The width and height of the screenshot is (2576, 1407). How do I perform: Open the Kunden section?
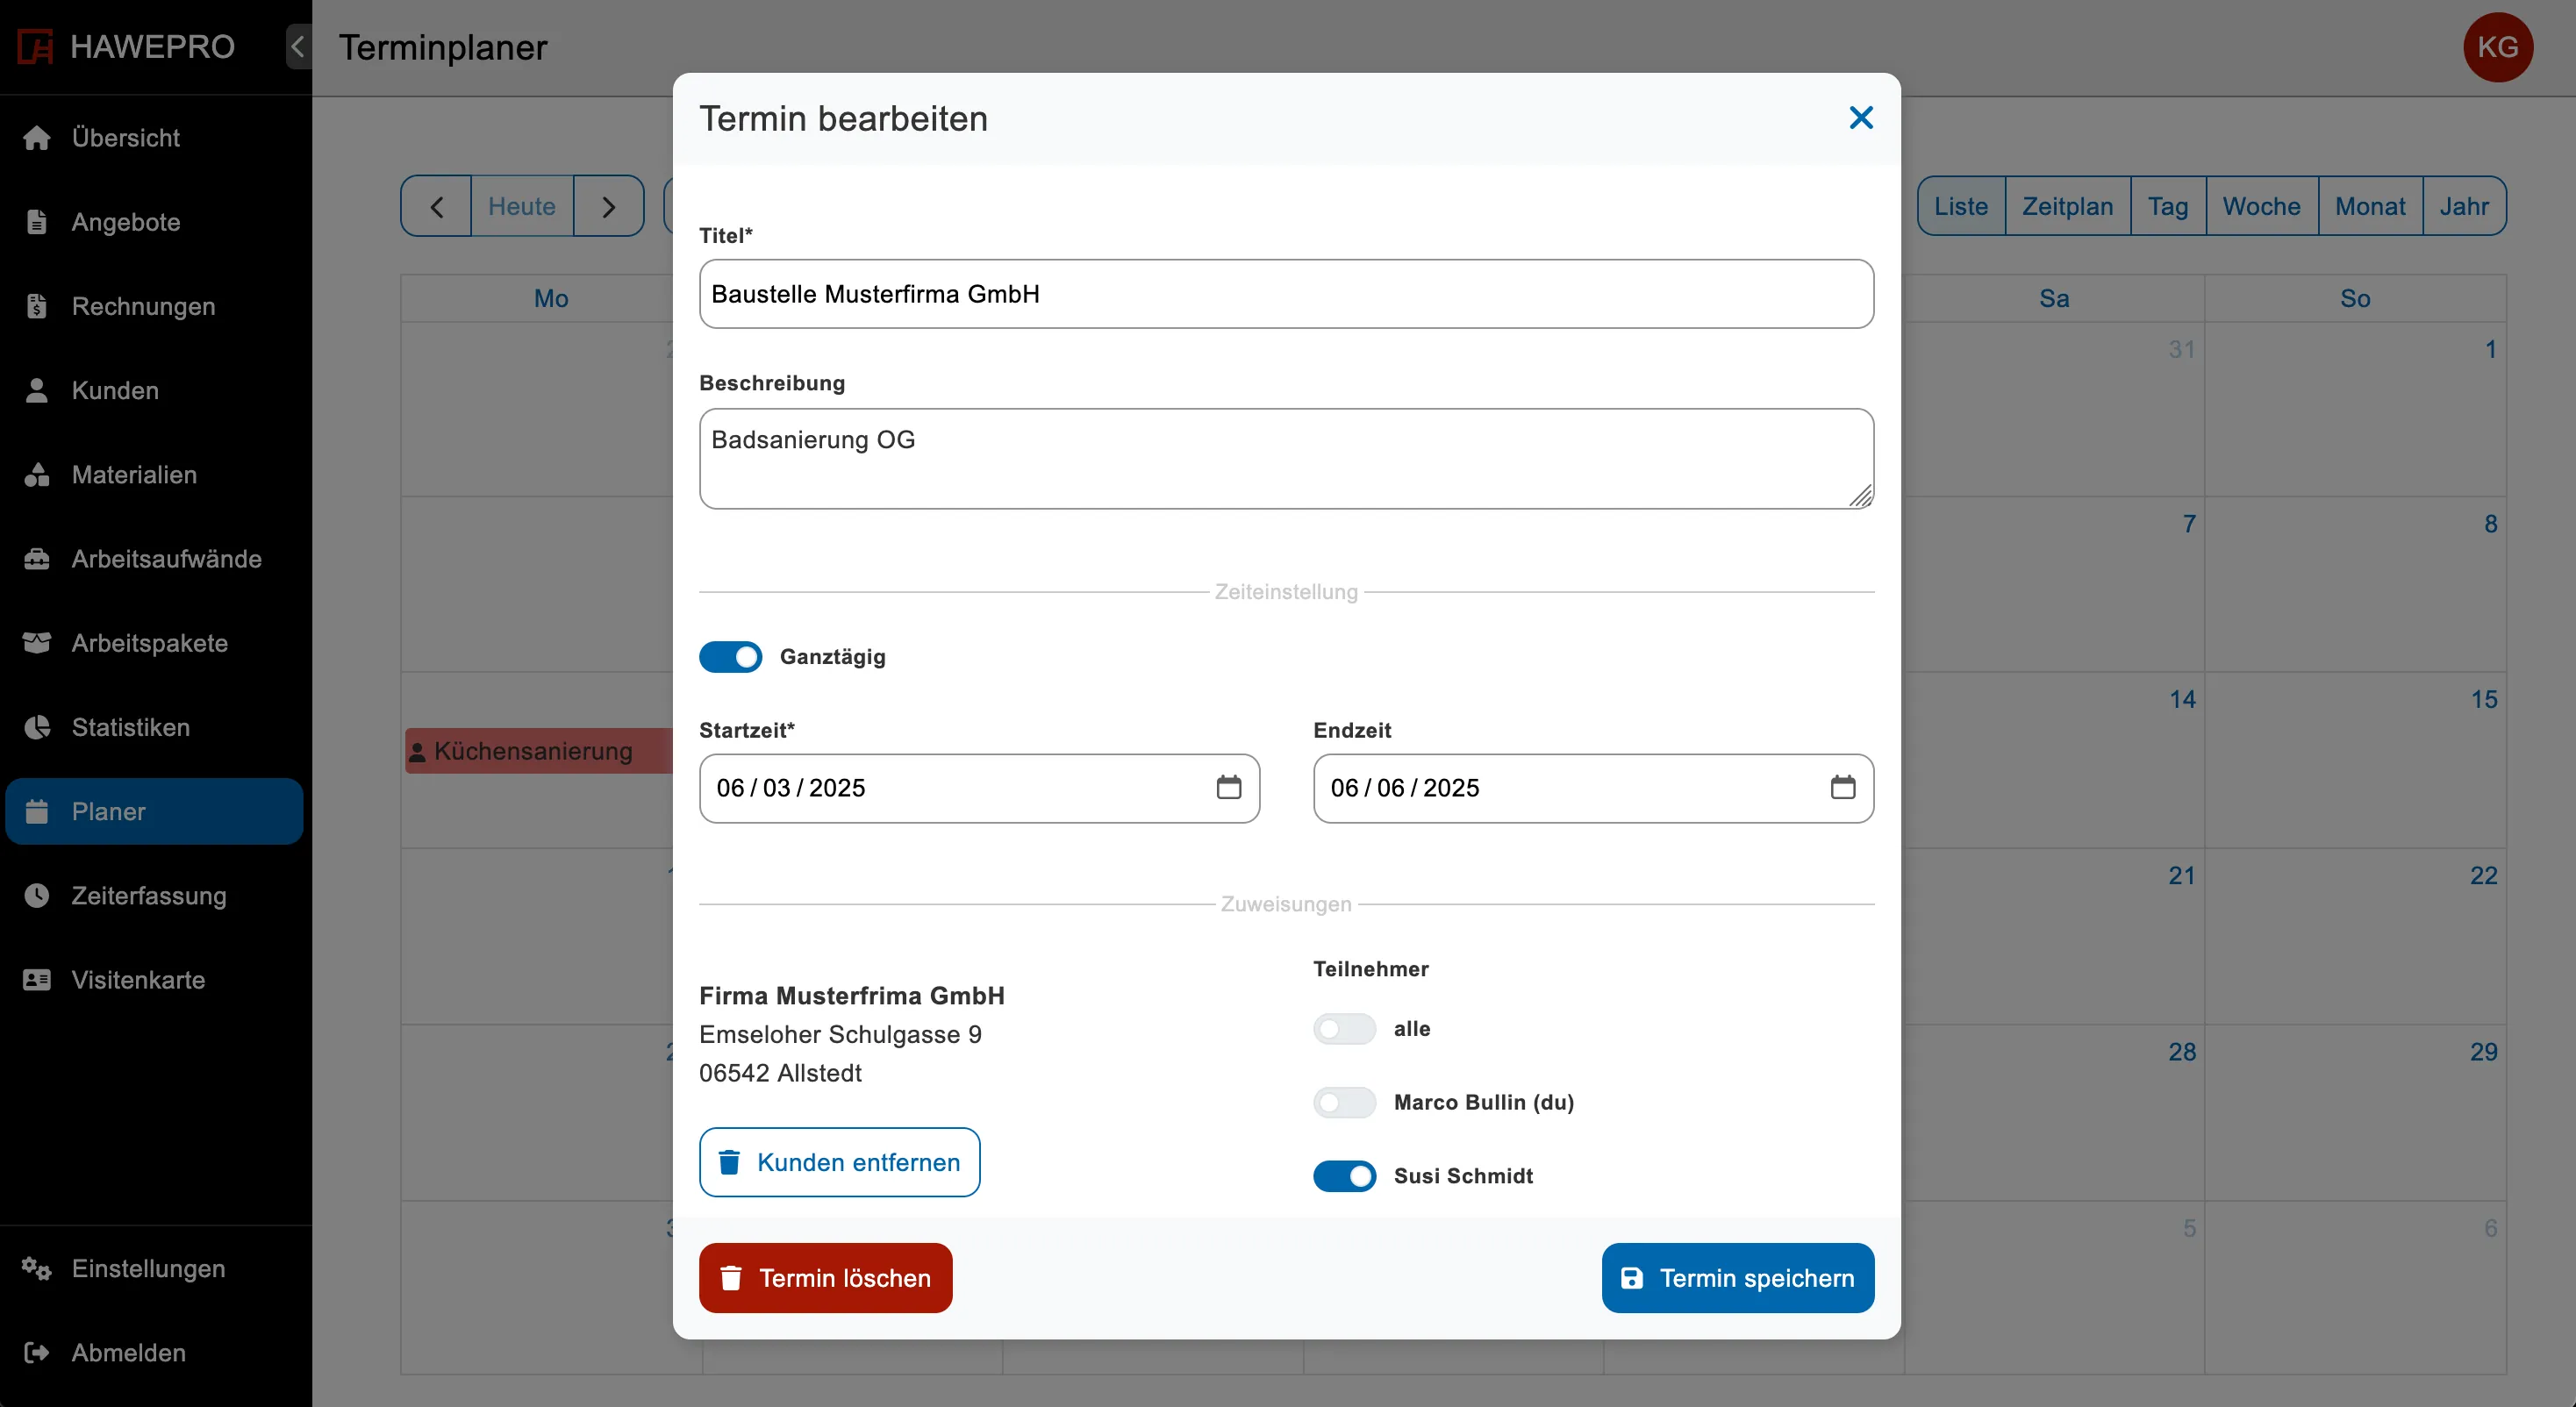[x=154, y=390]
